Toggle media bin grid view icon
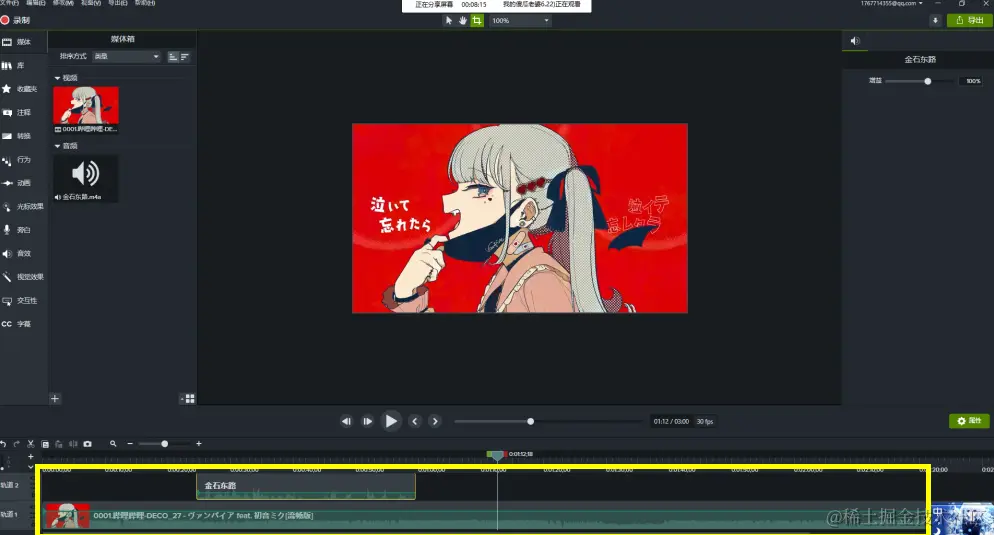Screen dimensions: 994x535 pos(188,399)
